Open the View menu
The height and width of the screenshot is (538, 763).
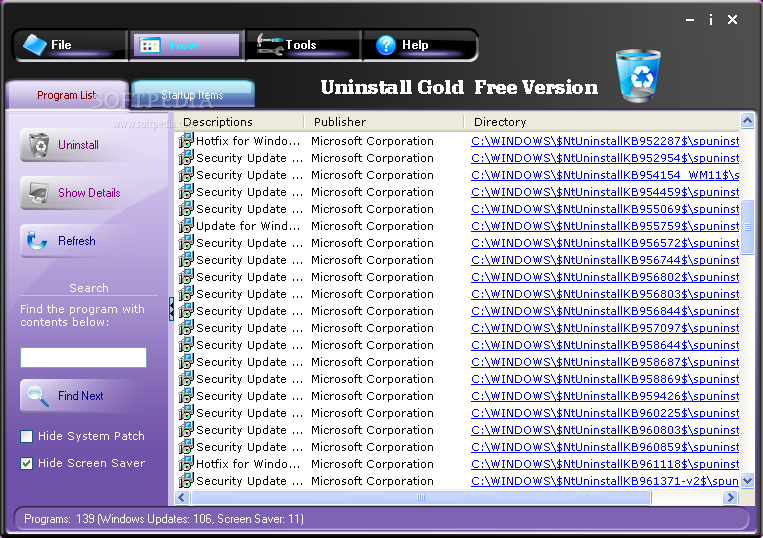point(186,45)
